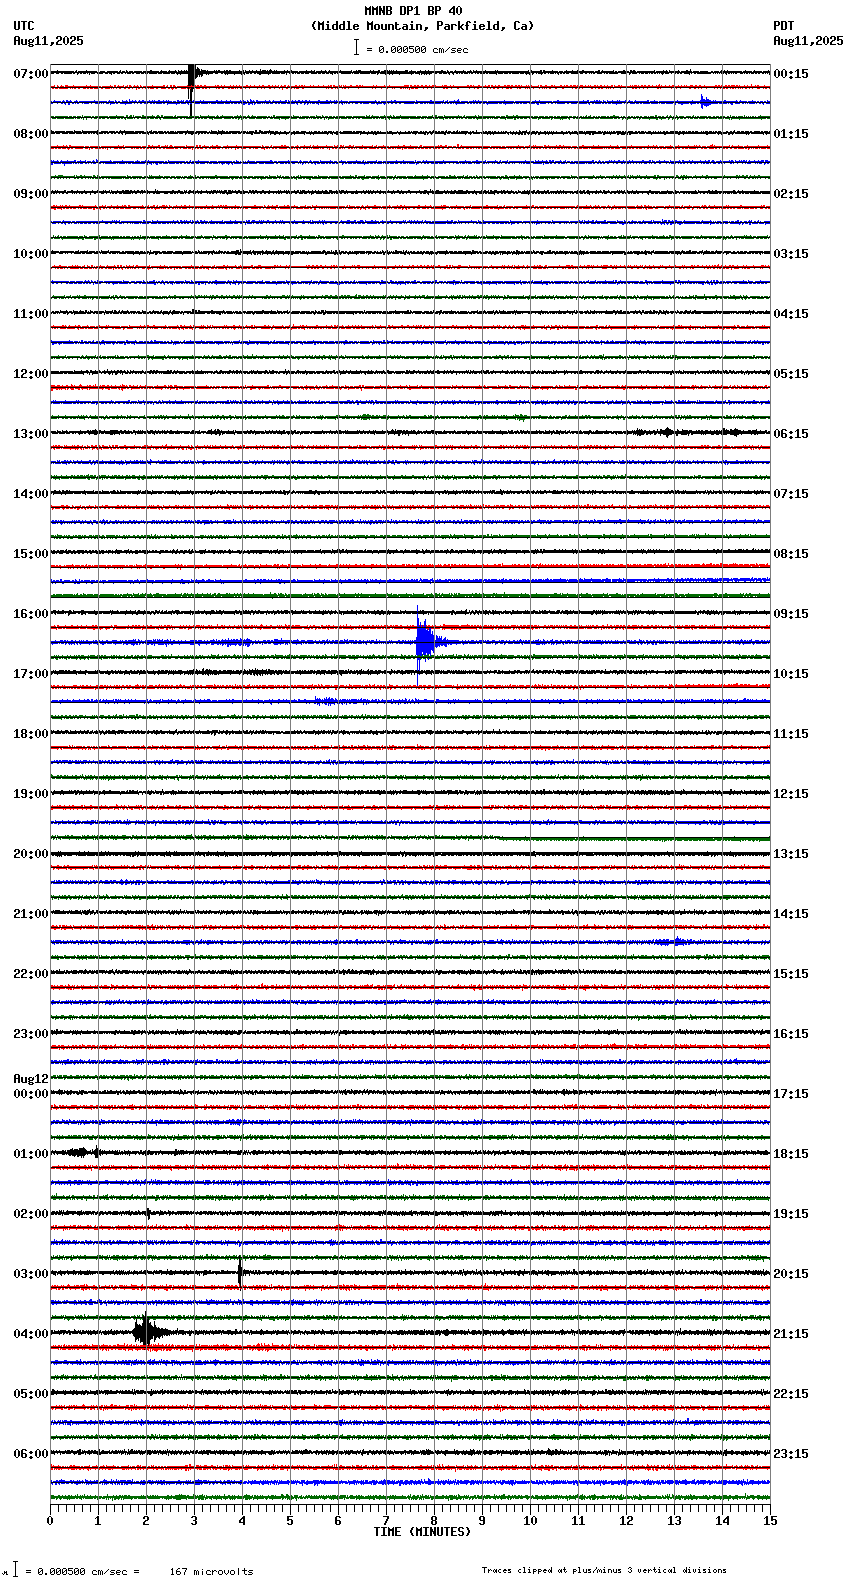Click the '21:15' PDT time label
850x1584 pixels.
pyautogui.click(x=791, y=1334)
